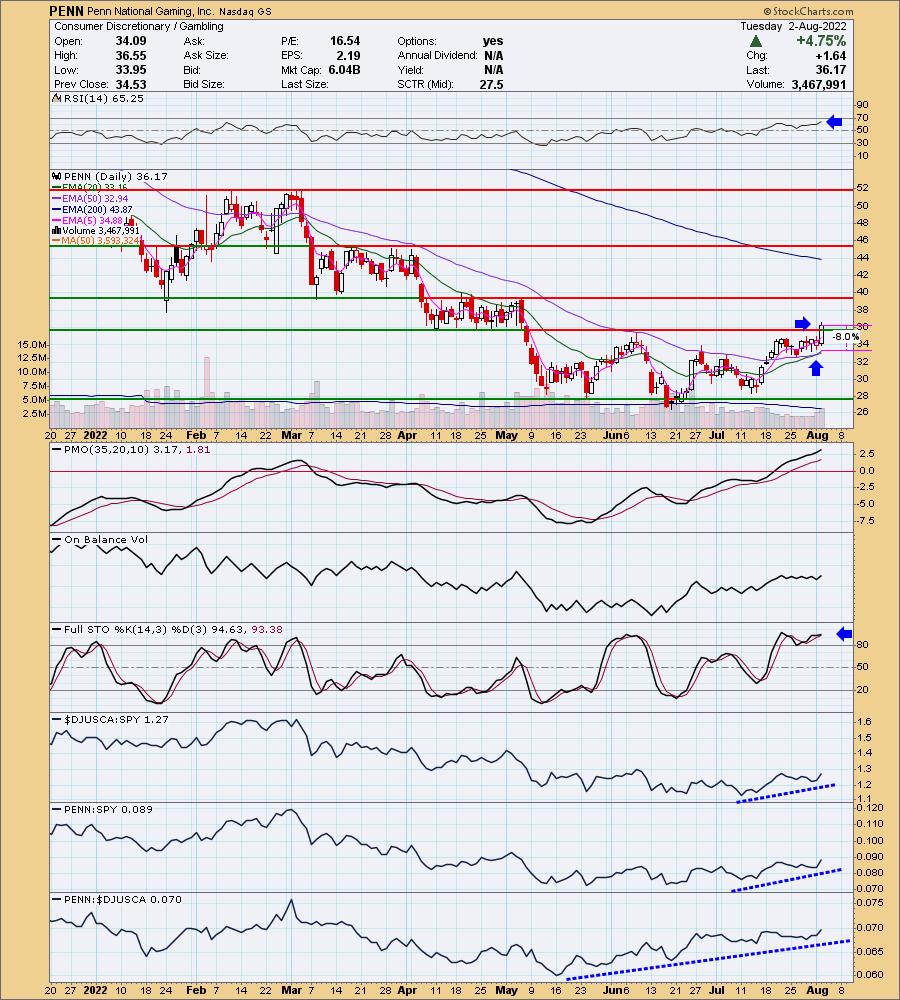The image size is (900, 1000).
Task: Click the PENN:$DJUSCA 0.070 panel label
Action: pos(122,899)
